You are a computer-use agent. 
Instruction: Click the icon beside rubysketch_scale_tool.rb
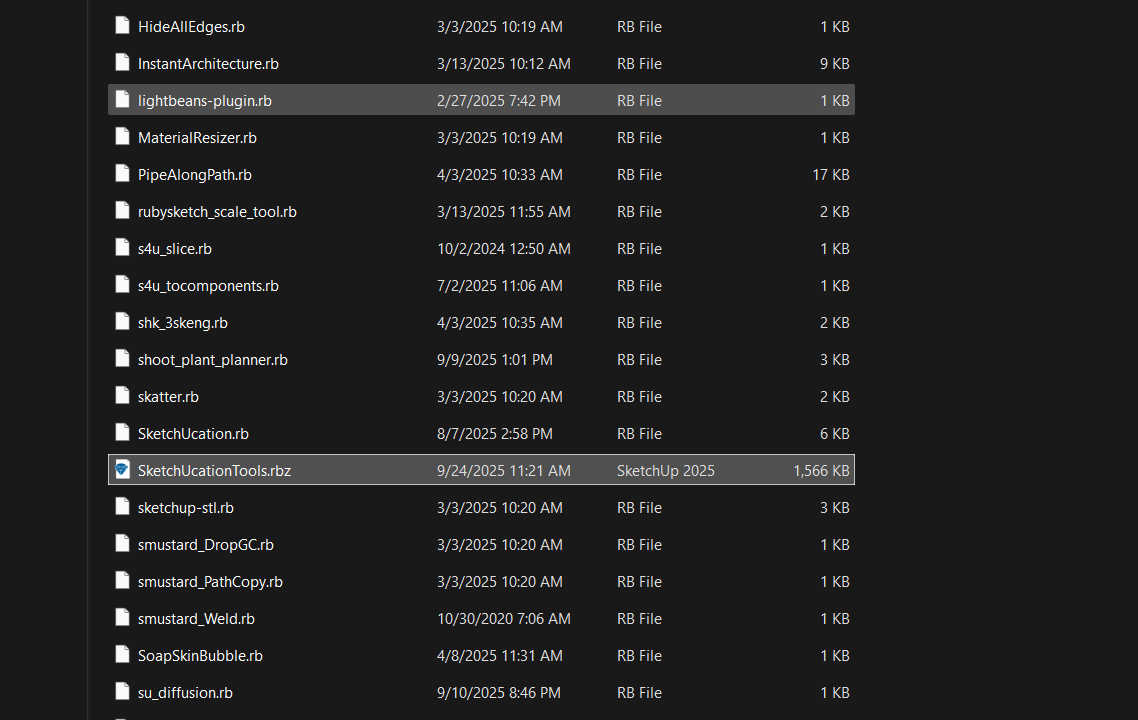(122, 211)
